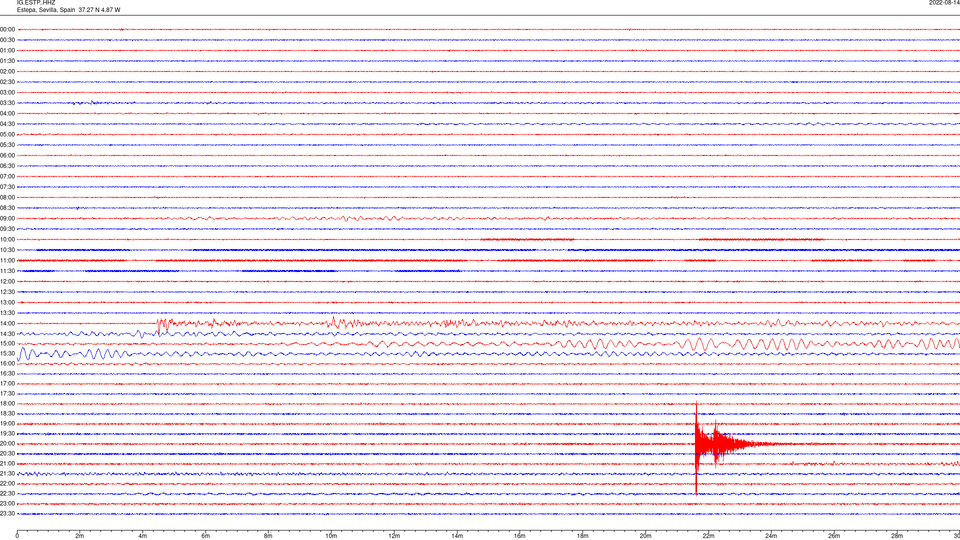Select the 01:00 row label
960x540 pixels.
tap(7, 51)
